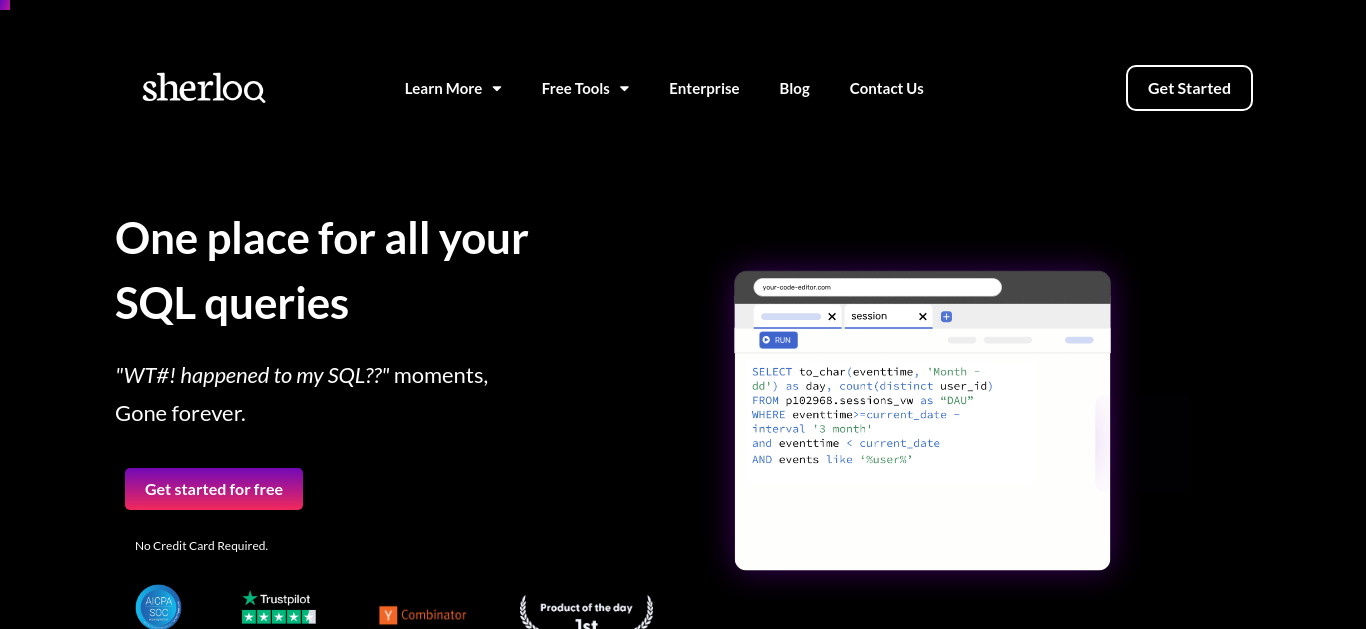
Task: Close the first unnamed editor tab
Action: (832, 317)
